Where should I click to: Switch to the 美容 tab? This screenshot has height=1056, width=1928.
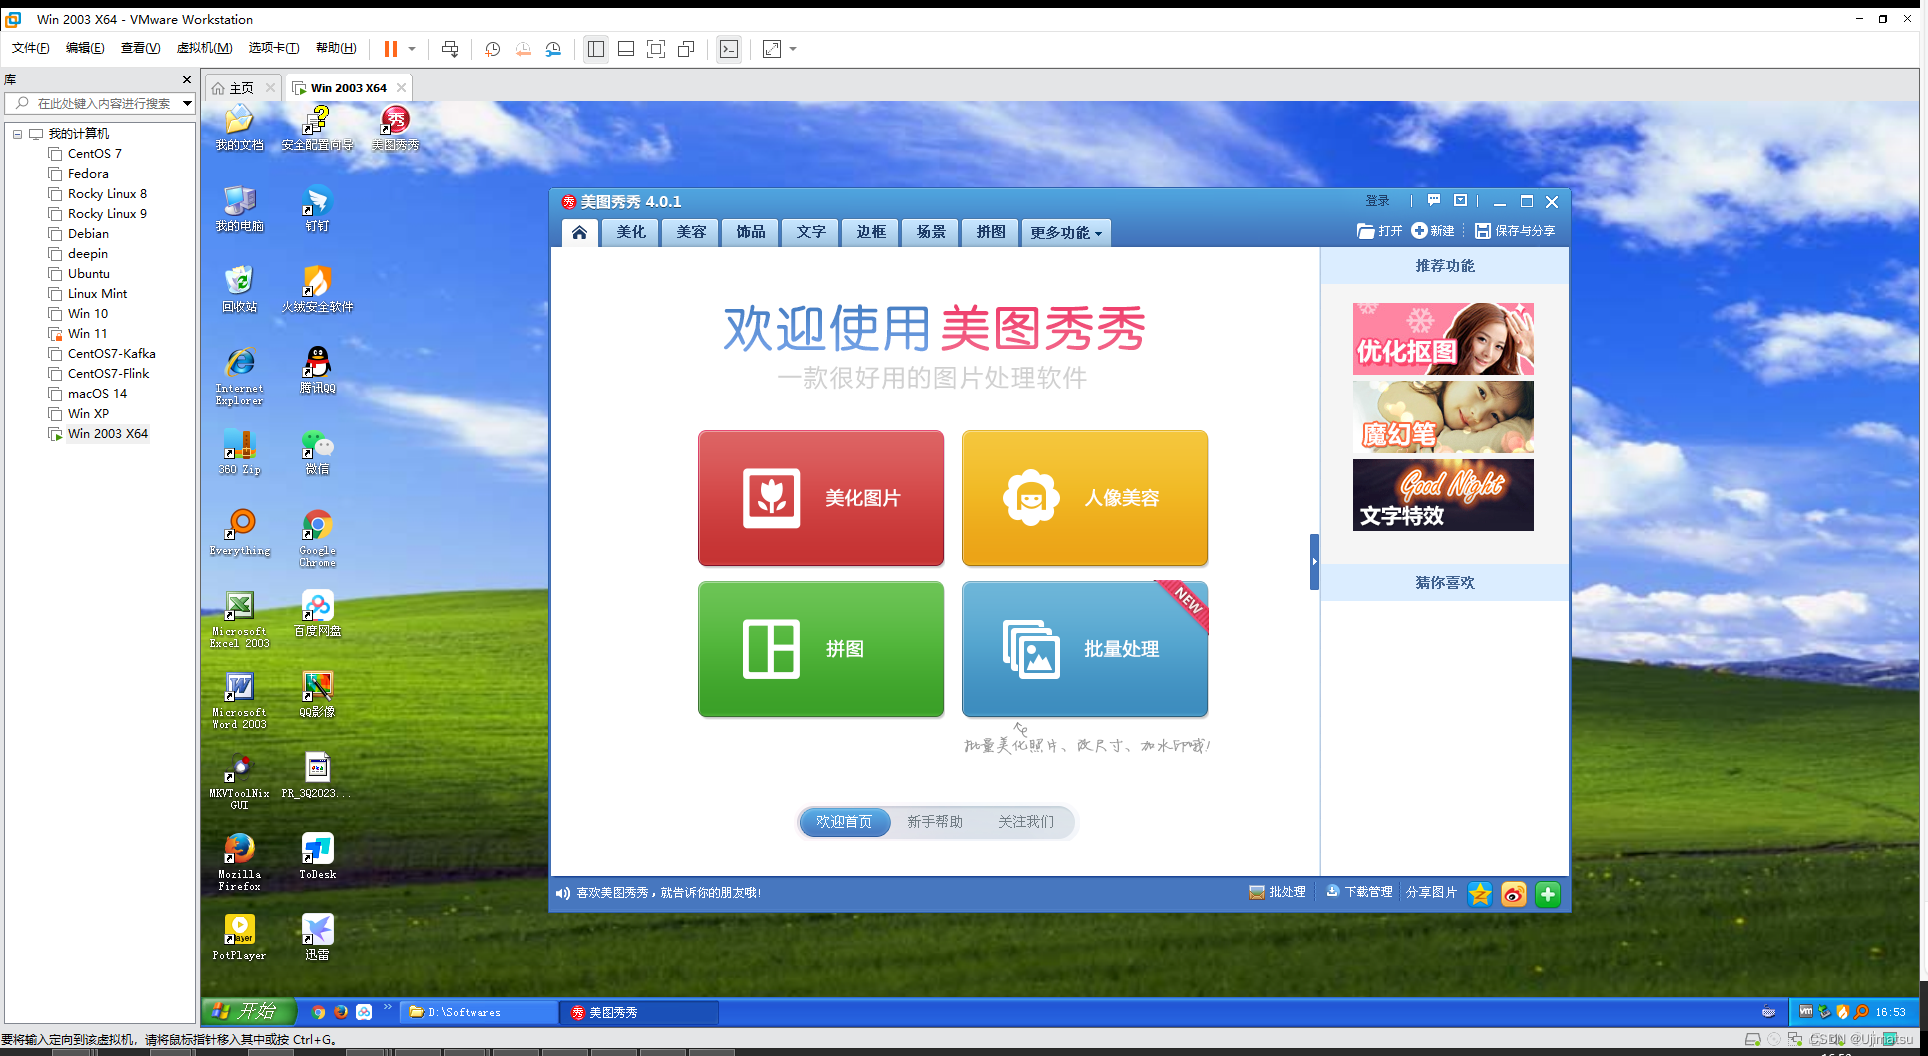coord(691,232)
